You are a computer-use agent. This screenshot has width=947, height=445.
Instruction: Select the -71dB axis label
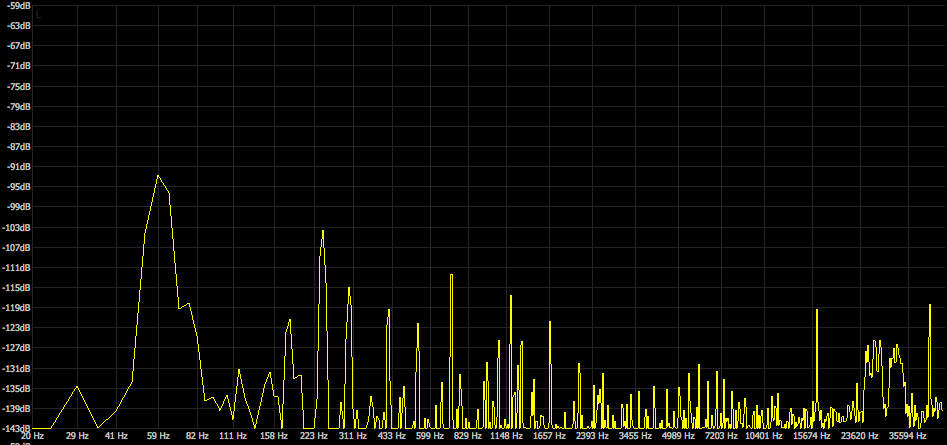(17, 66)
